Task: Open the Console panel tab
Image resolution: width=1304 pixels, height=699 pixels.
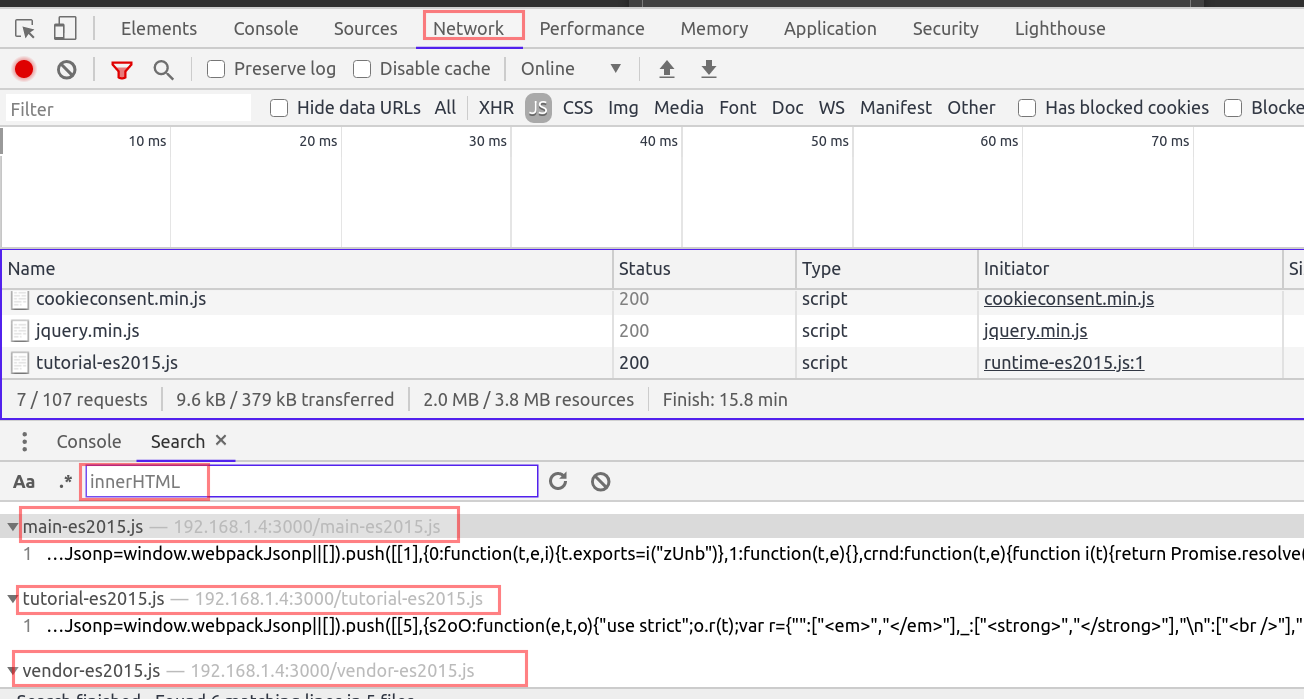Action: (x=265, y=28)
